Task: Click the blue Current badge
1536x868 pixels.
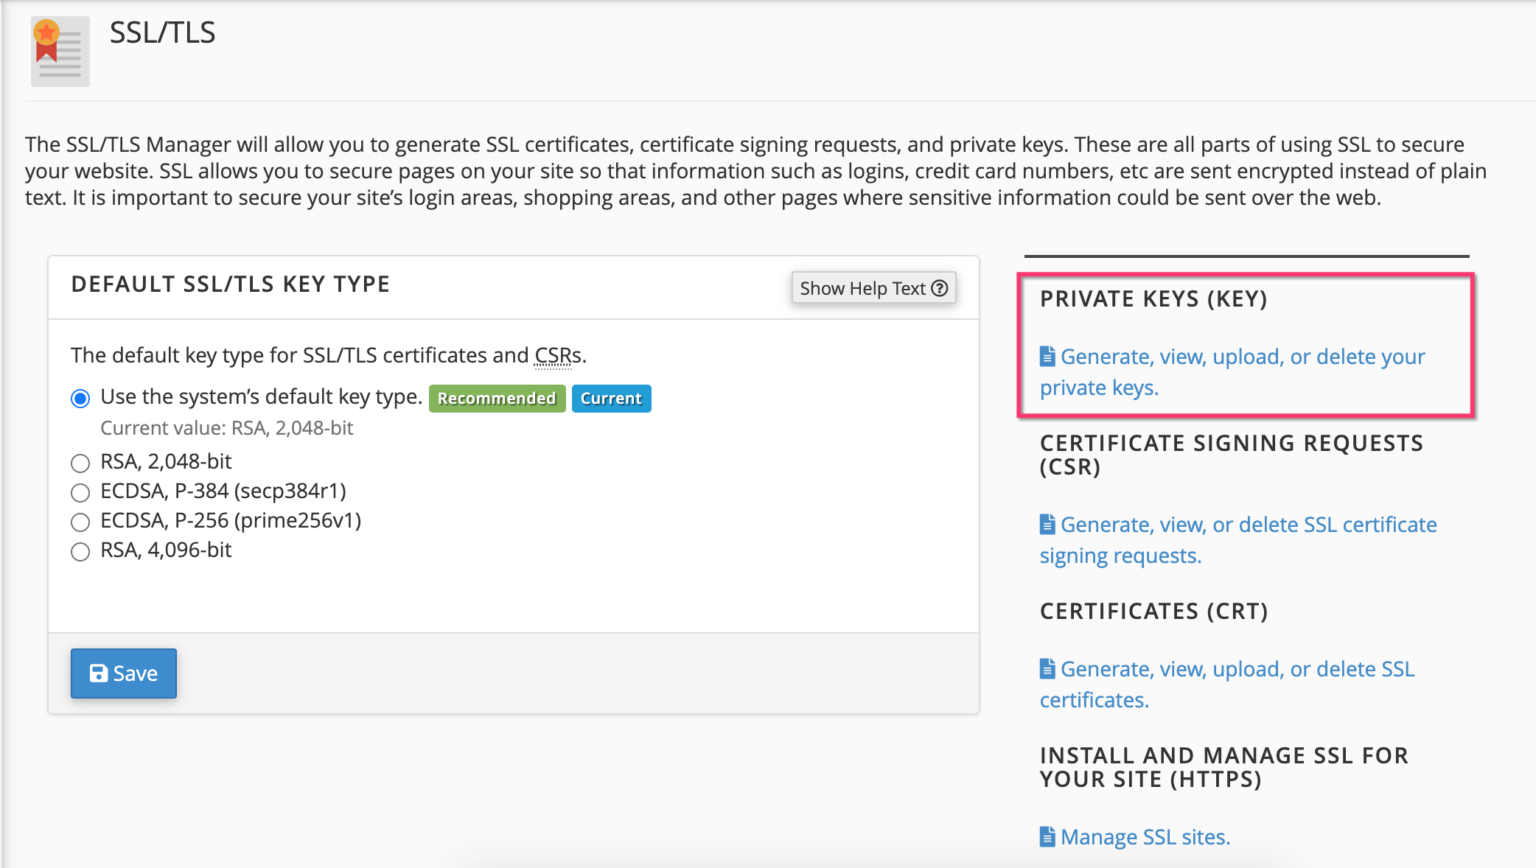Action: [x=611, y=398]
